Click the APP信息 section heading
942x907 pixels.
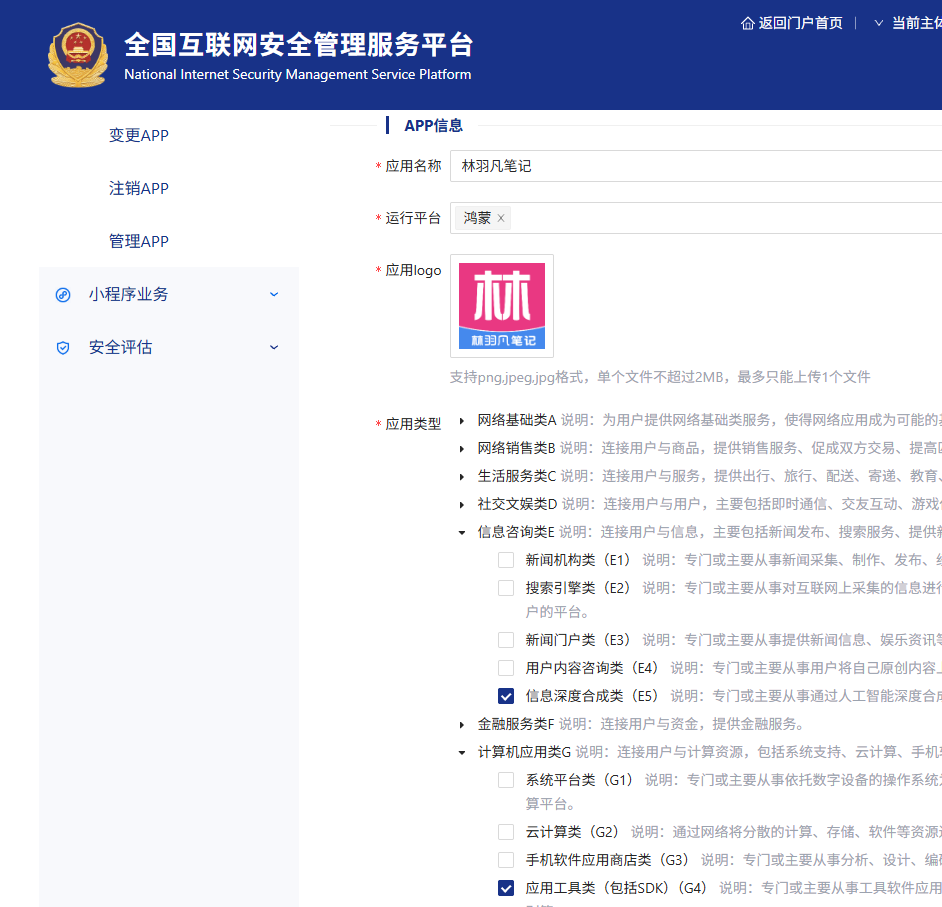pyautogui.click(x=434, y=126)
